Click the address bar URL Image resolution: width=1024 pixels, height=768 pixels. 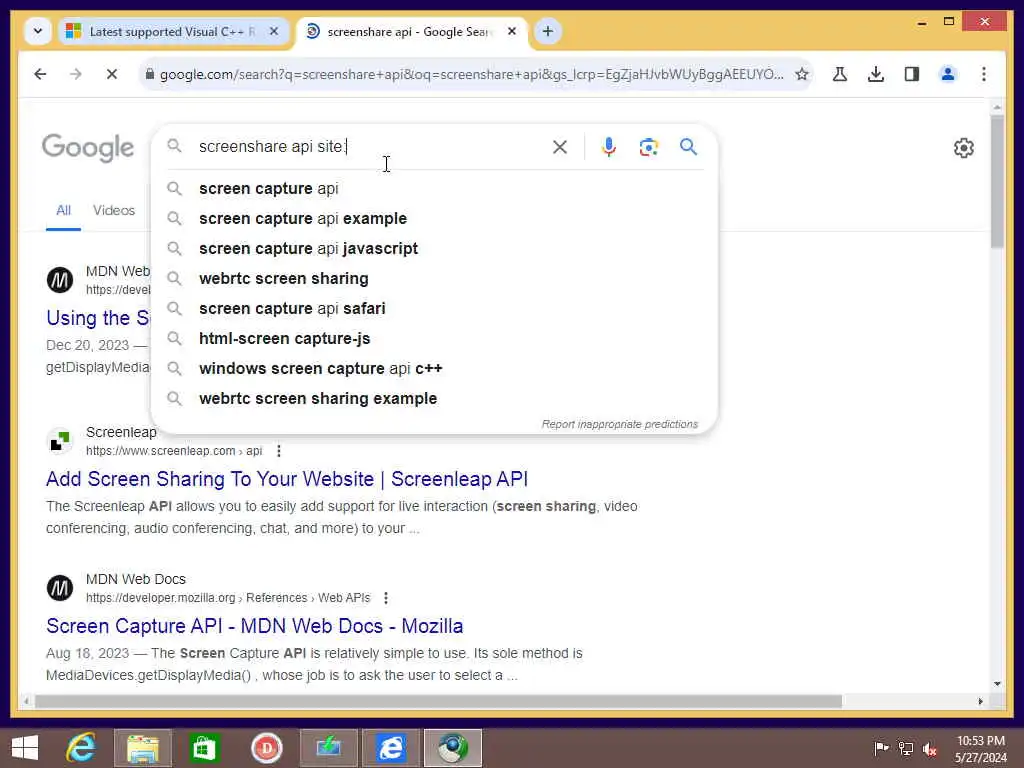pyautogui.click(x=472, y=74)
